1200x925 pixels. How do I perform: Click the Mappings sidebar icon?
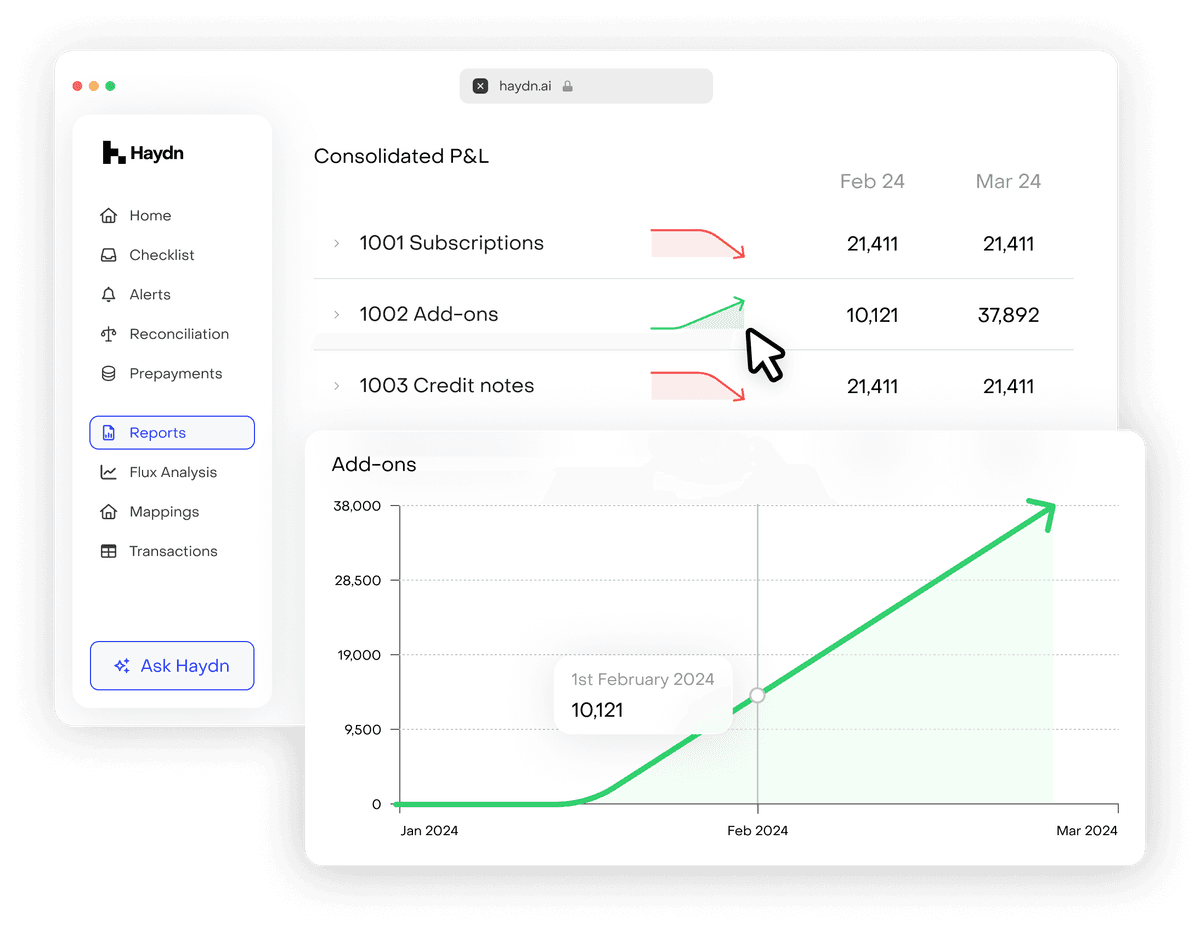click(109, 512)
